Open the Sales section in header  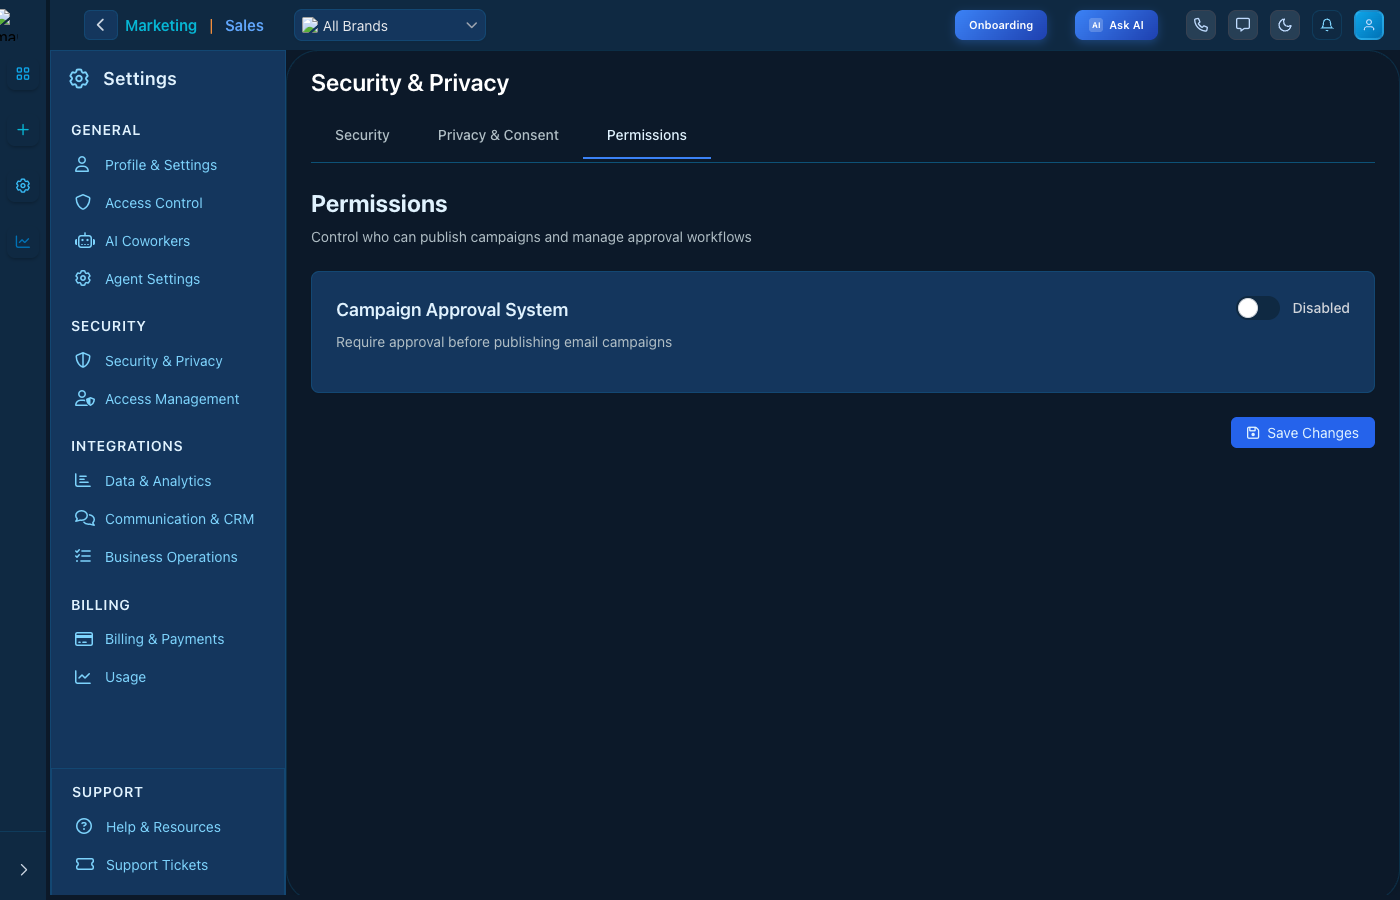coord(244,26)
